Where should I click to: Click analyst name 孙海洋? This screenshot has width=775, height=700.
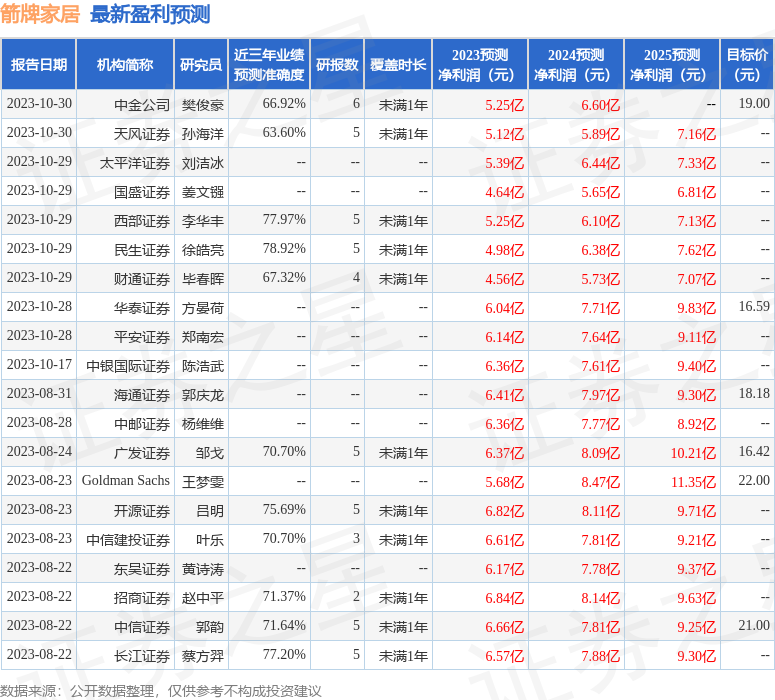pos(203,134)
